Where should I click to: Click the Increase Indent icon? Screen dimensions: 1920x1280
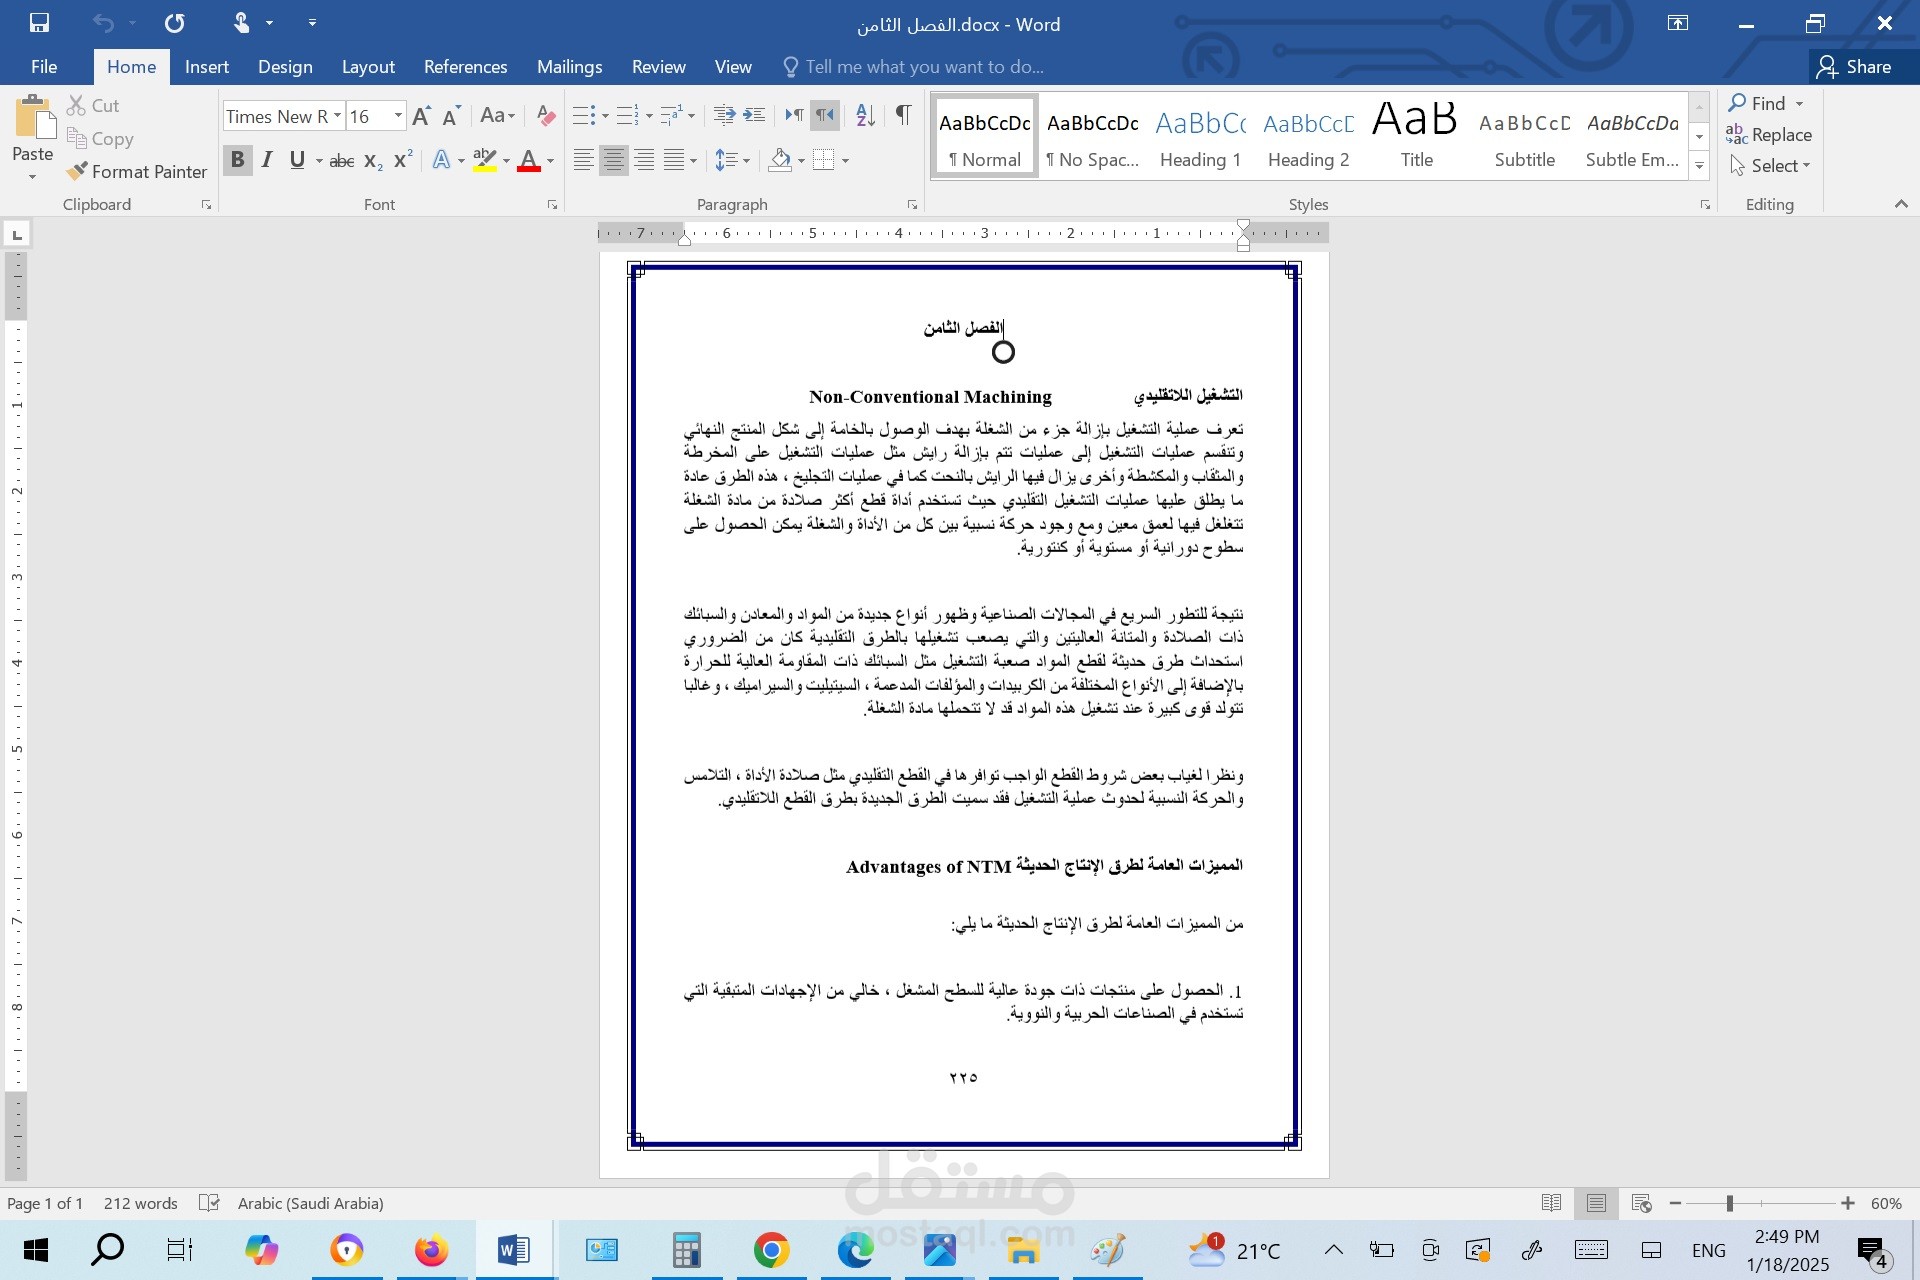(x=754, y=116)
